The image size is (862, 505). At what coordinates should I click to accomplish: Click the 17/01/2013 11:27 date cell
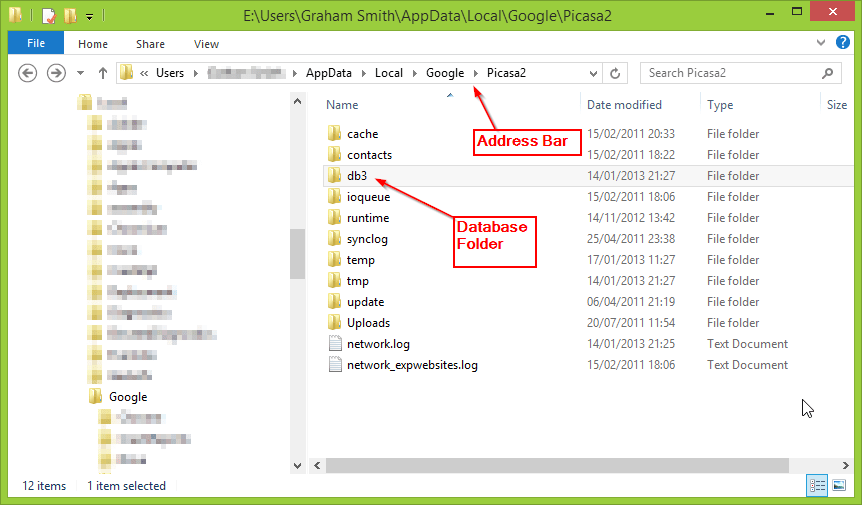point(631,260)
